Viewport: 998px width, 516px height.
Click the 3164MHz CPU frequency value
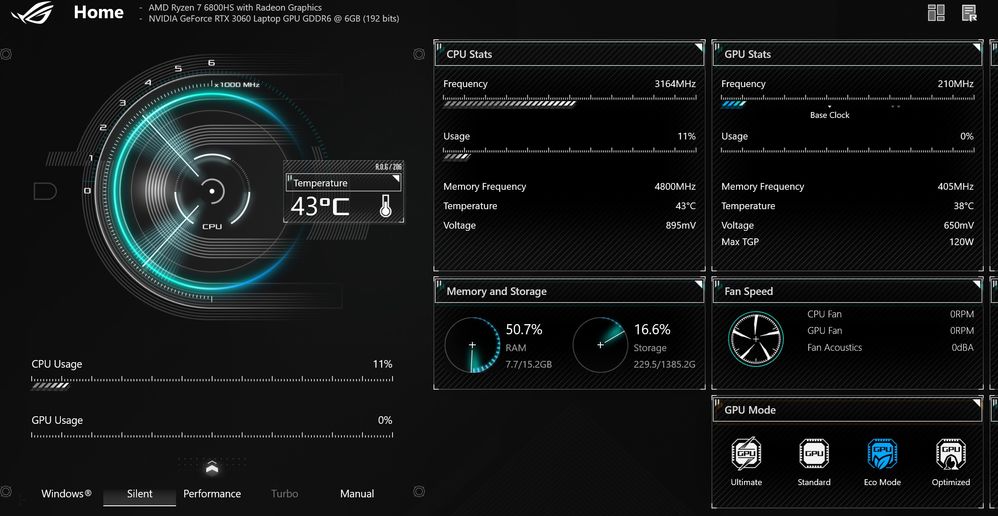(x=675, y=84)
